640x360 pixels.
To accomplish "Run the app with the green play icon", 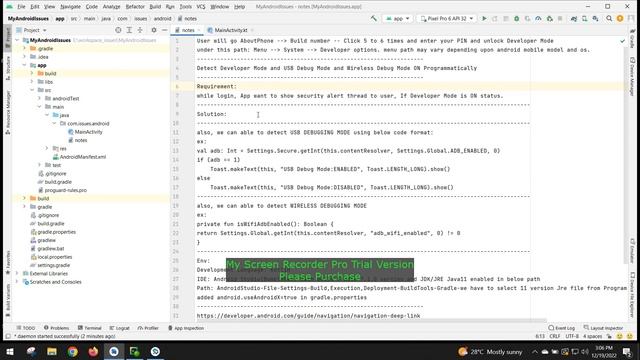I will point(484,18).
